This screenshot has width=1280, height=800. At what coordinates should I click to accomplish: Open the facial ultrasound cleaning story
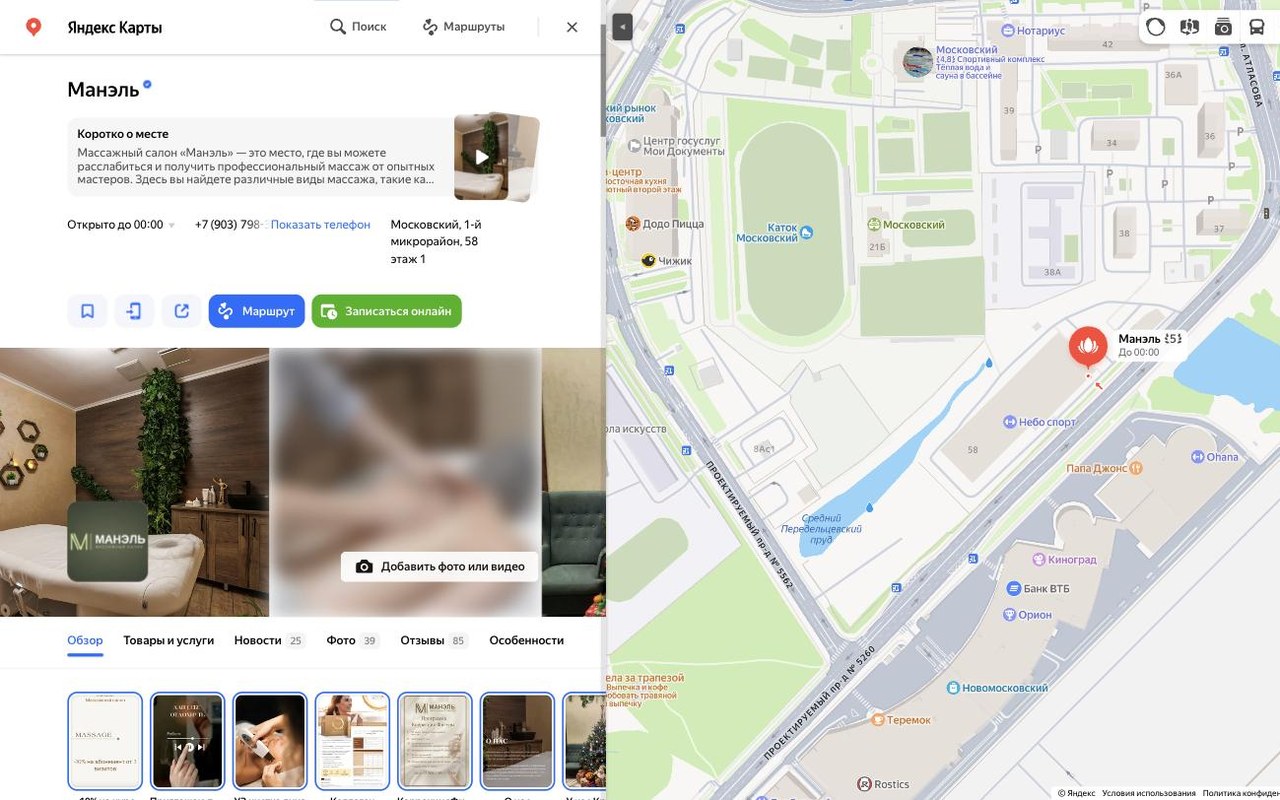click(x=270, y=741)
